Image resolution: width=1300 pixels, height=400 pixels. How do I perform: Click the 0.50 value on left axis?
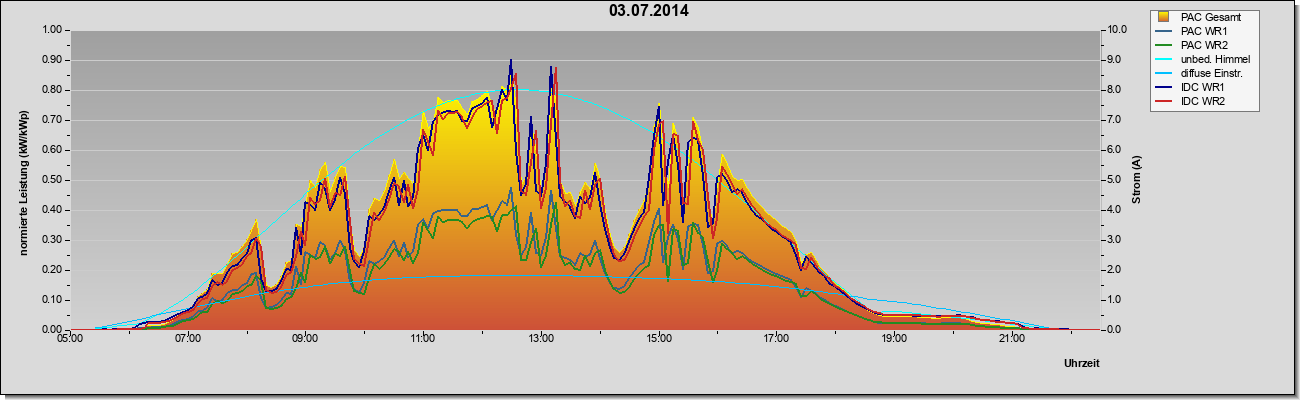(52, 180)
